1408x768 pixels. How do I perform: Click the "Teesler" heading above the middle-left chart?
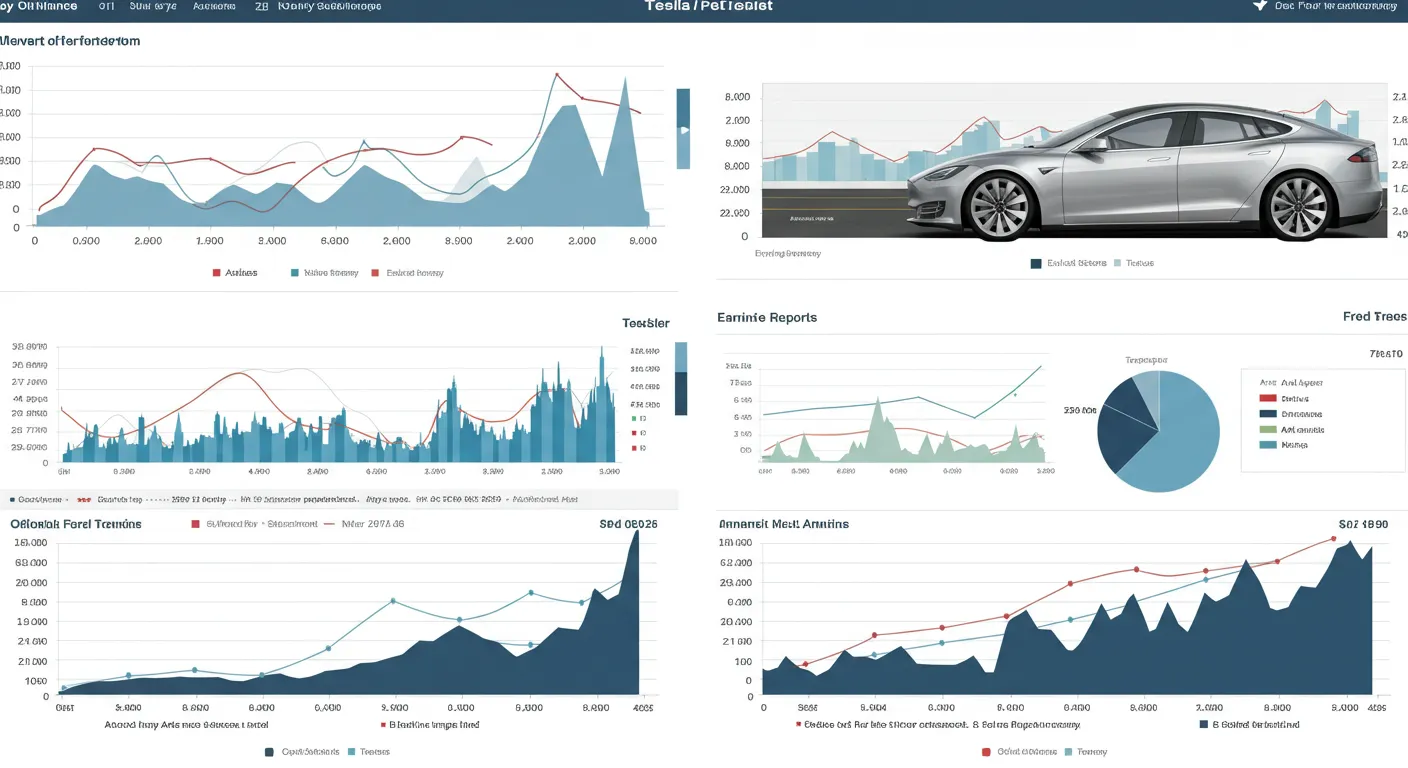pos(646,323)
